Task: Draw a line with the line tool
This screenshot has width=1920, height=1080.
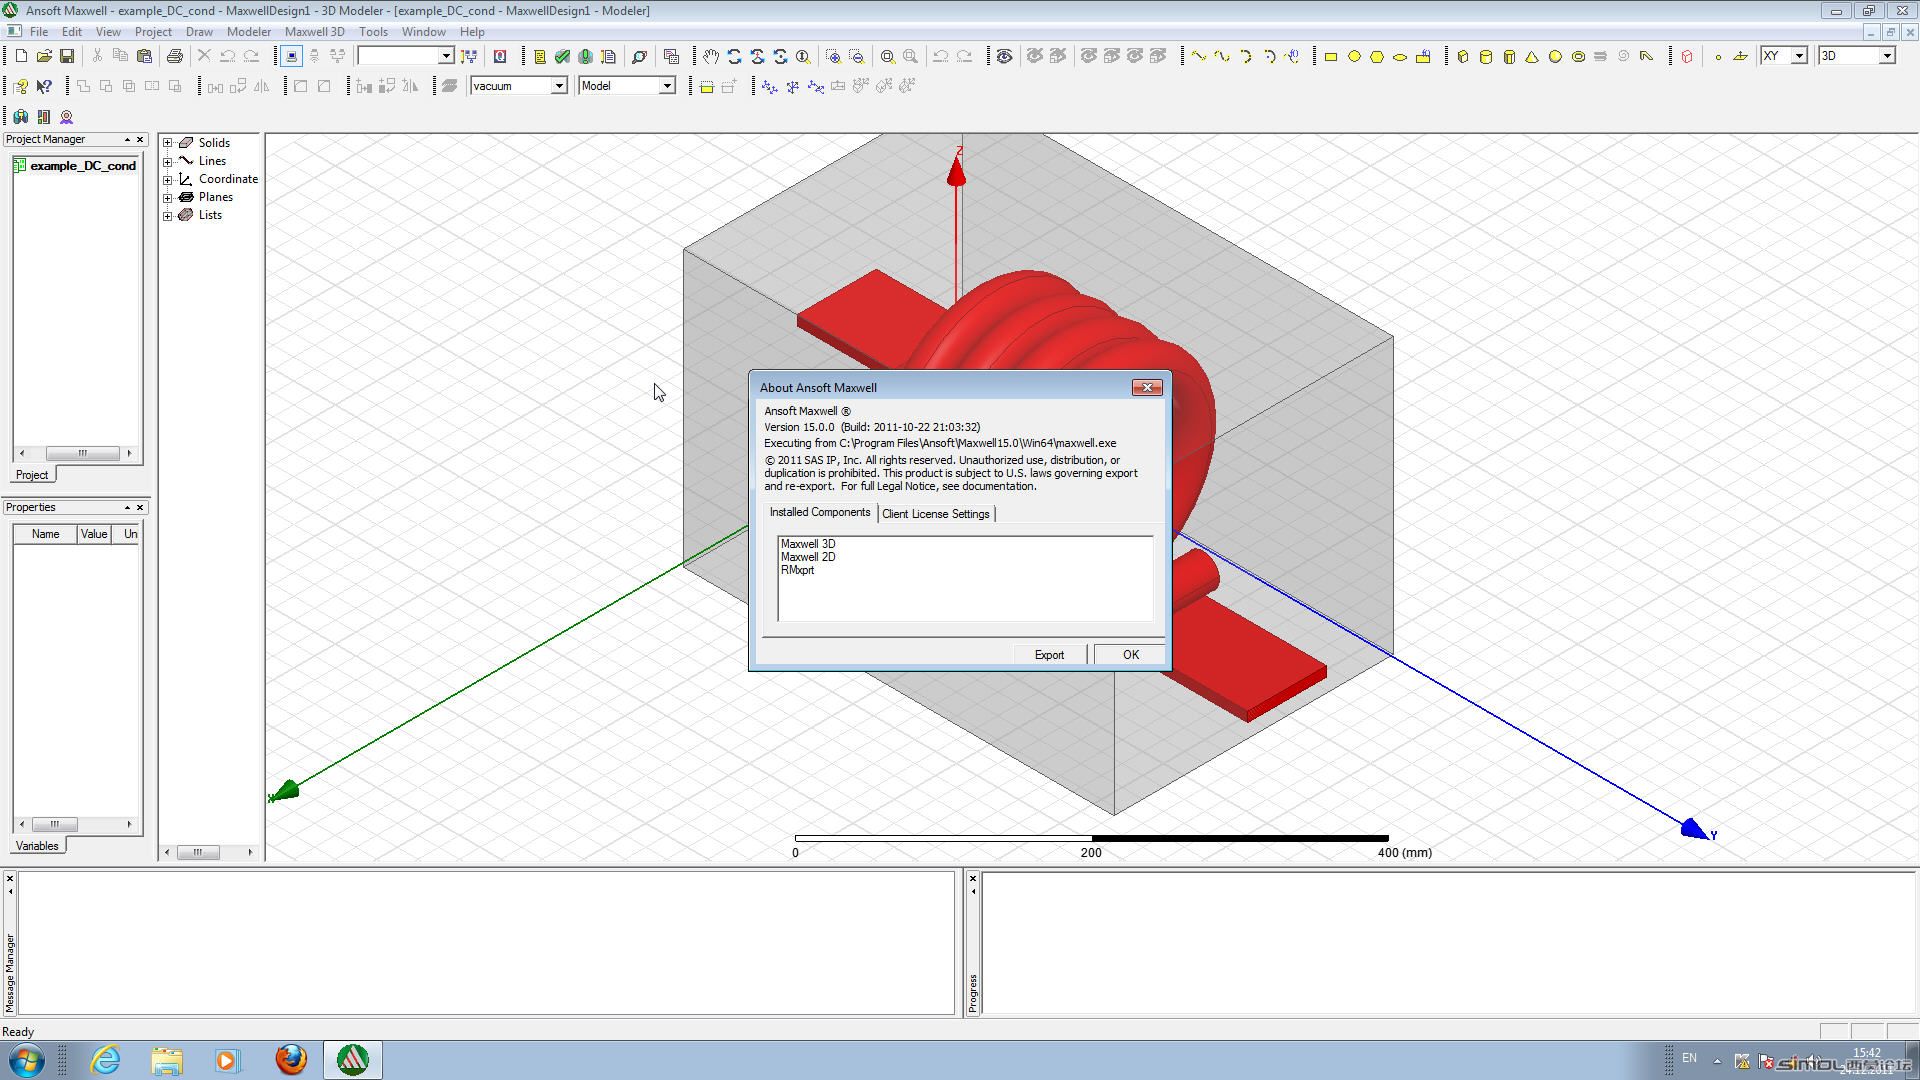Action: [1198, 56]
